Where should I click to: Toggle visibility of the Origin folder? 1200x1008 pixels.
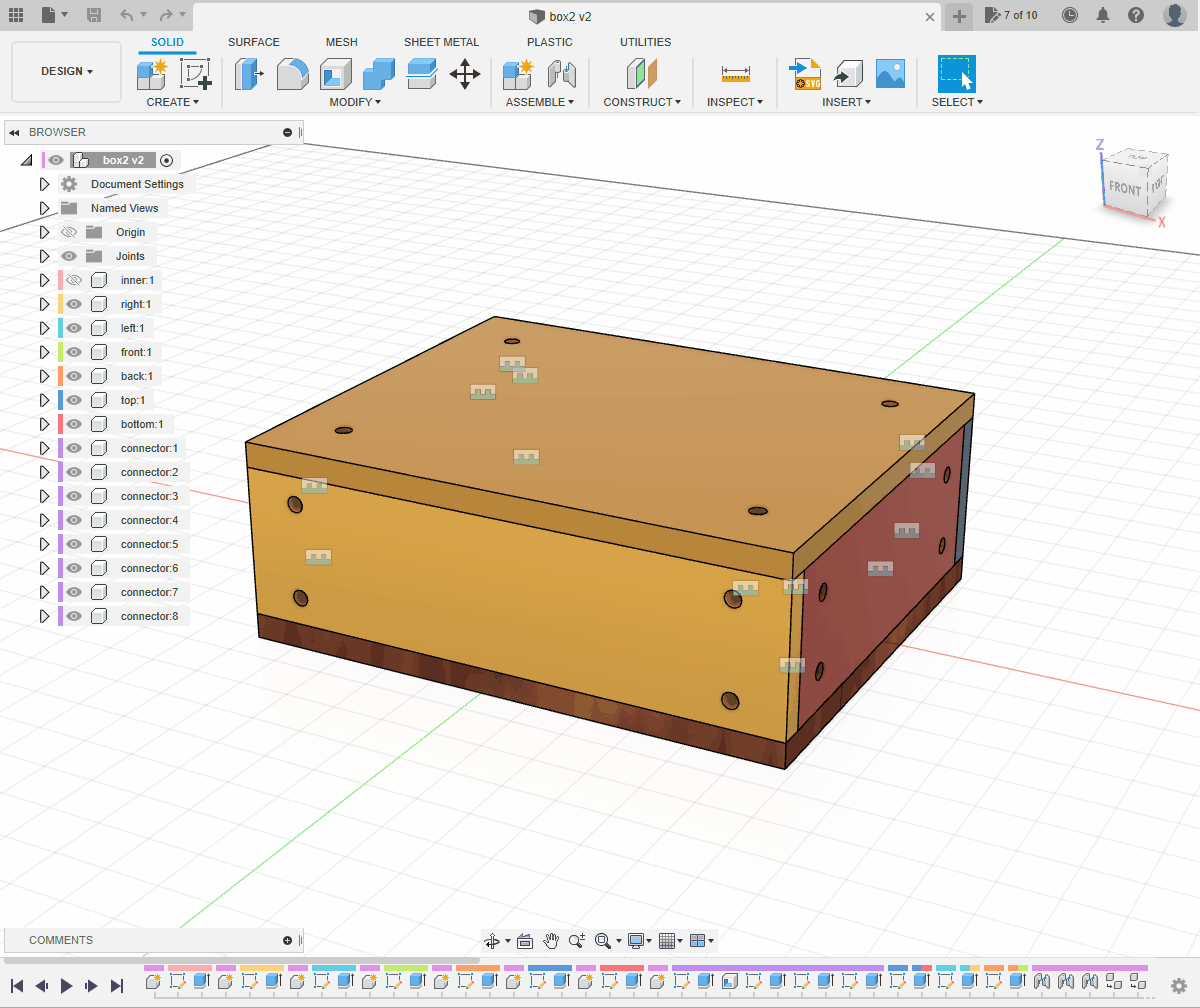(x=69, y=232)
